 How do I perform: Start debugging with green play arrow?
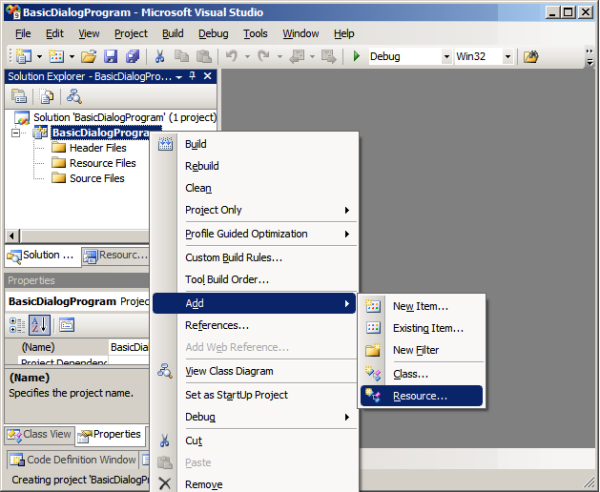(357, 56)
